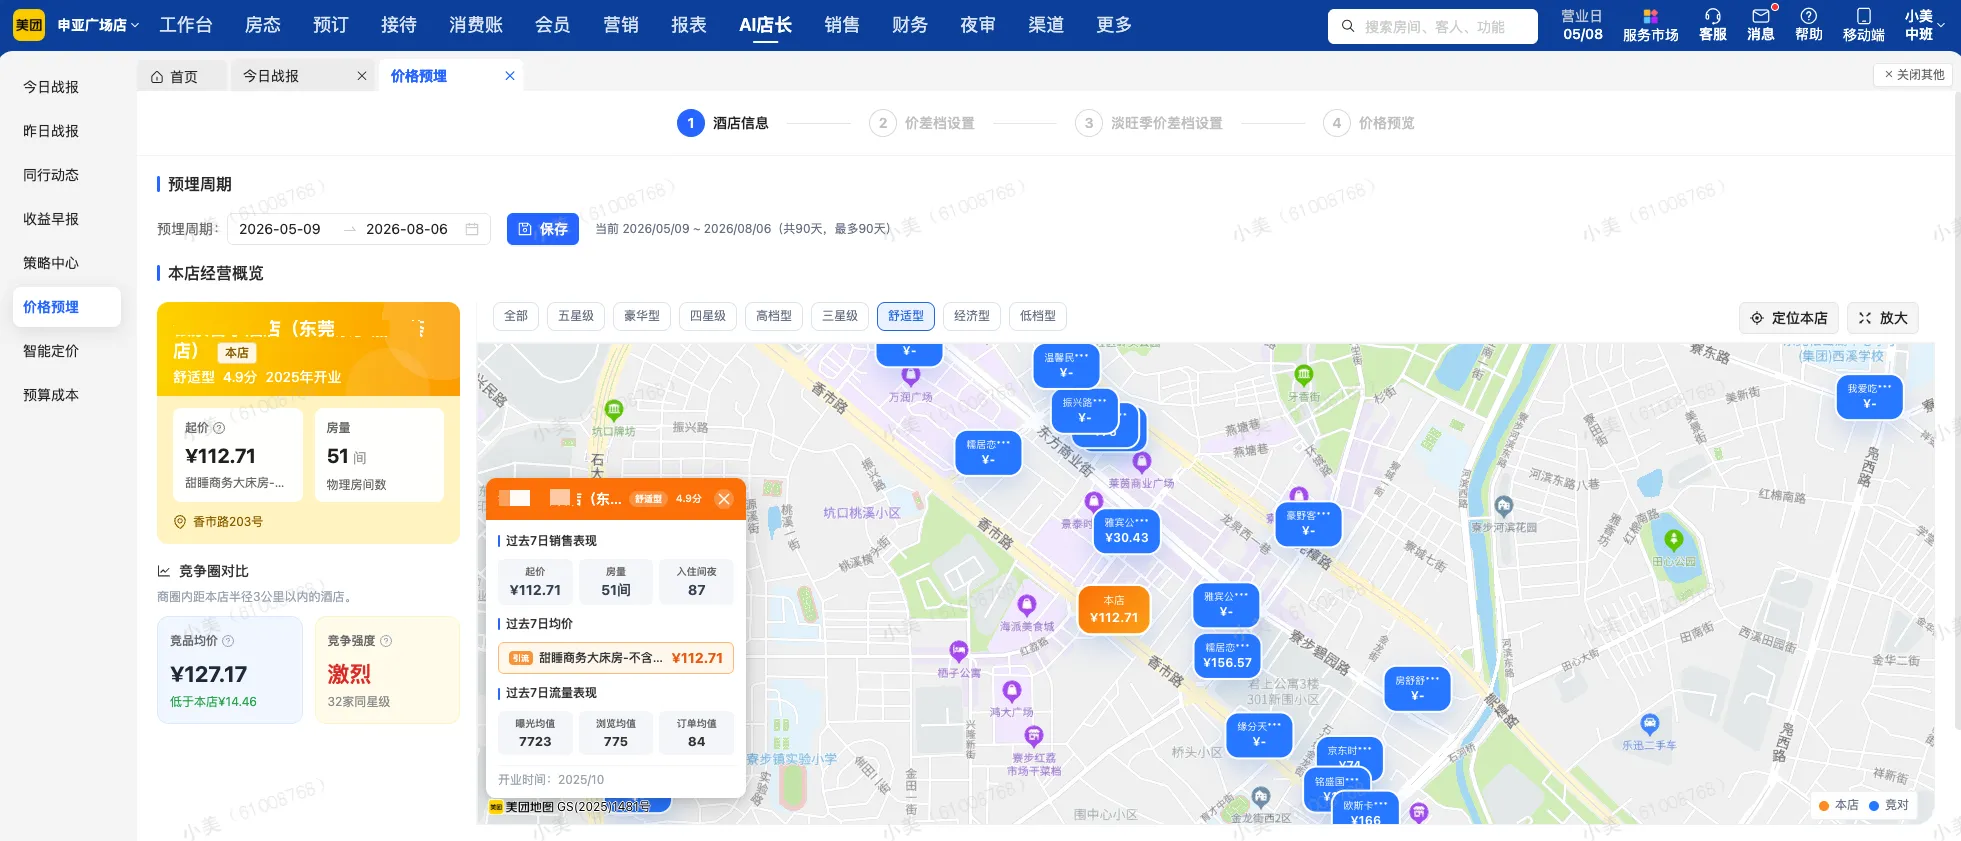Click 竞争强度 info question icon
Image resolution: width=1961 pixels, height=841 pixels.
(x=386, y=641)
